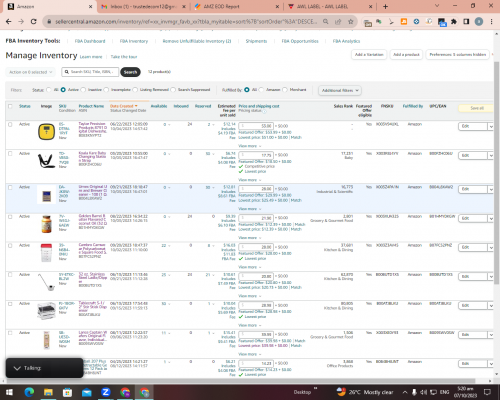The height and width of the screenshot is (400, 500).
Task: Select the Search Suppressed radio button
Action: pos(173,90)
